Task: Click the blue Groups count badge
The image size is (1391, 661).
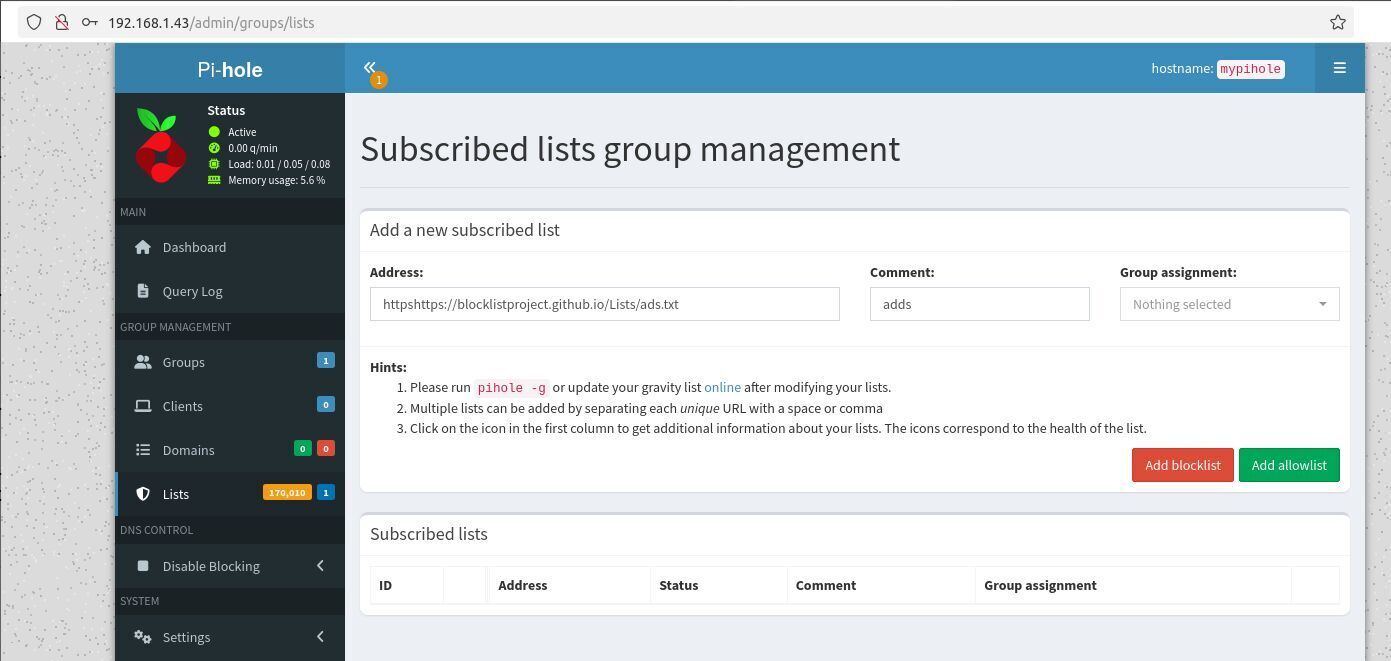Action: click(325, 361)
